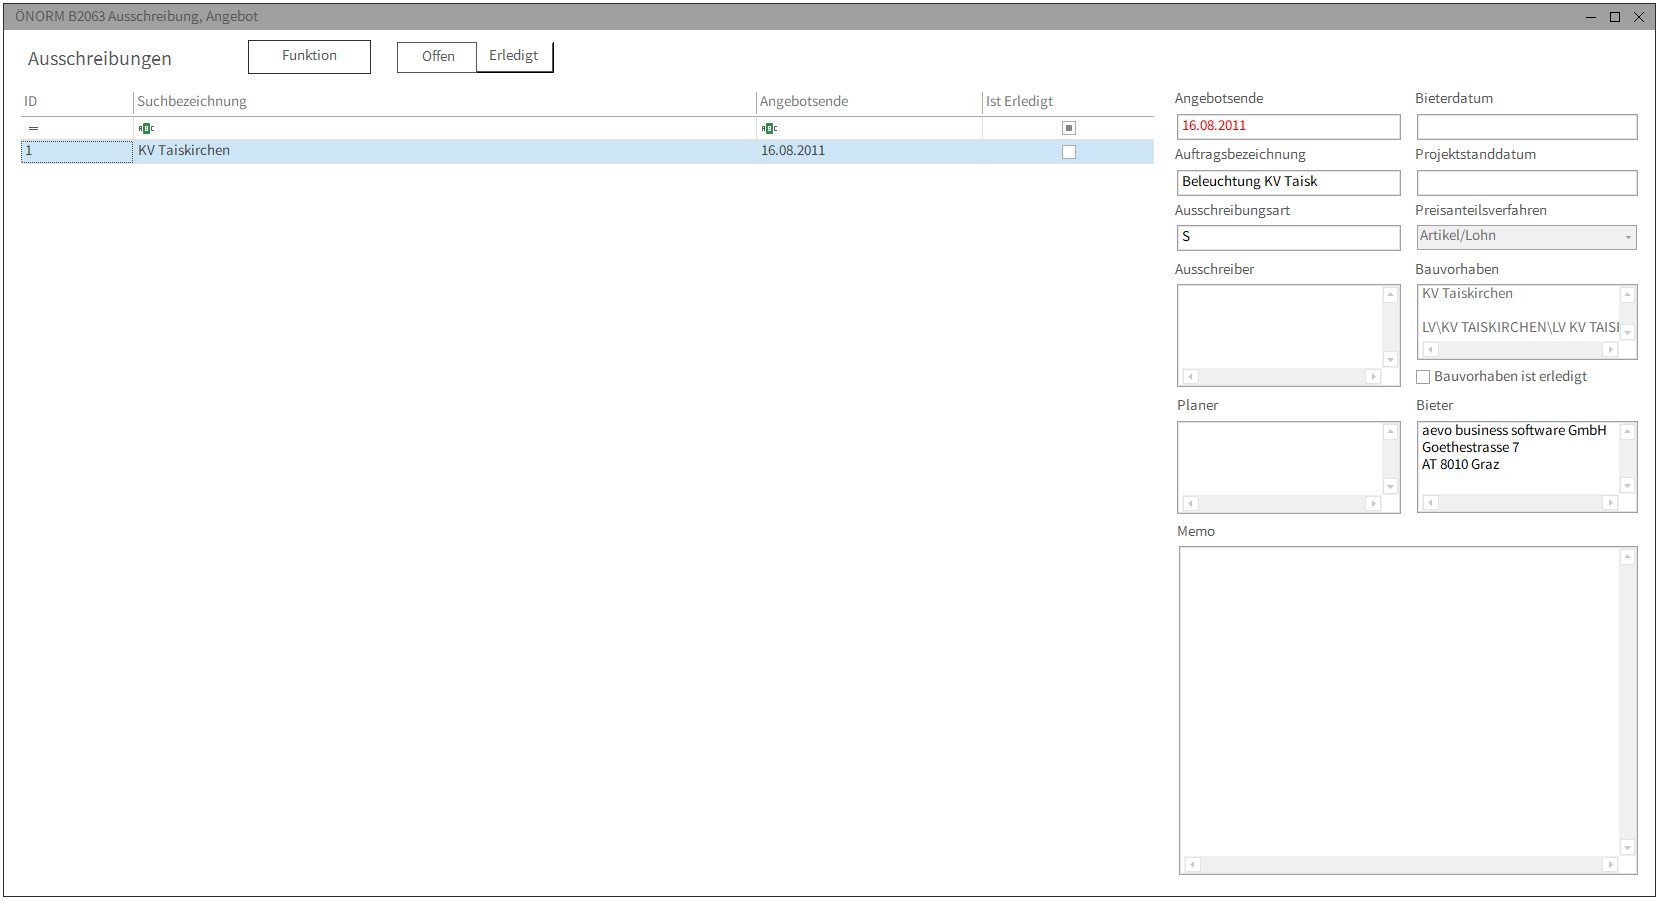The height and width of the screenshot is (899, 1660).
Task: Click Bauvorhaben horizontal scroll right arrow
Action: [1610, 350]
